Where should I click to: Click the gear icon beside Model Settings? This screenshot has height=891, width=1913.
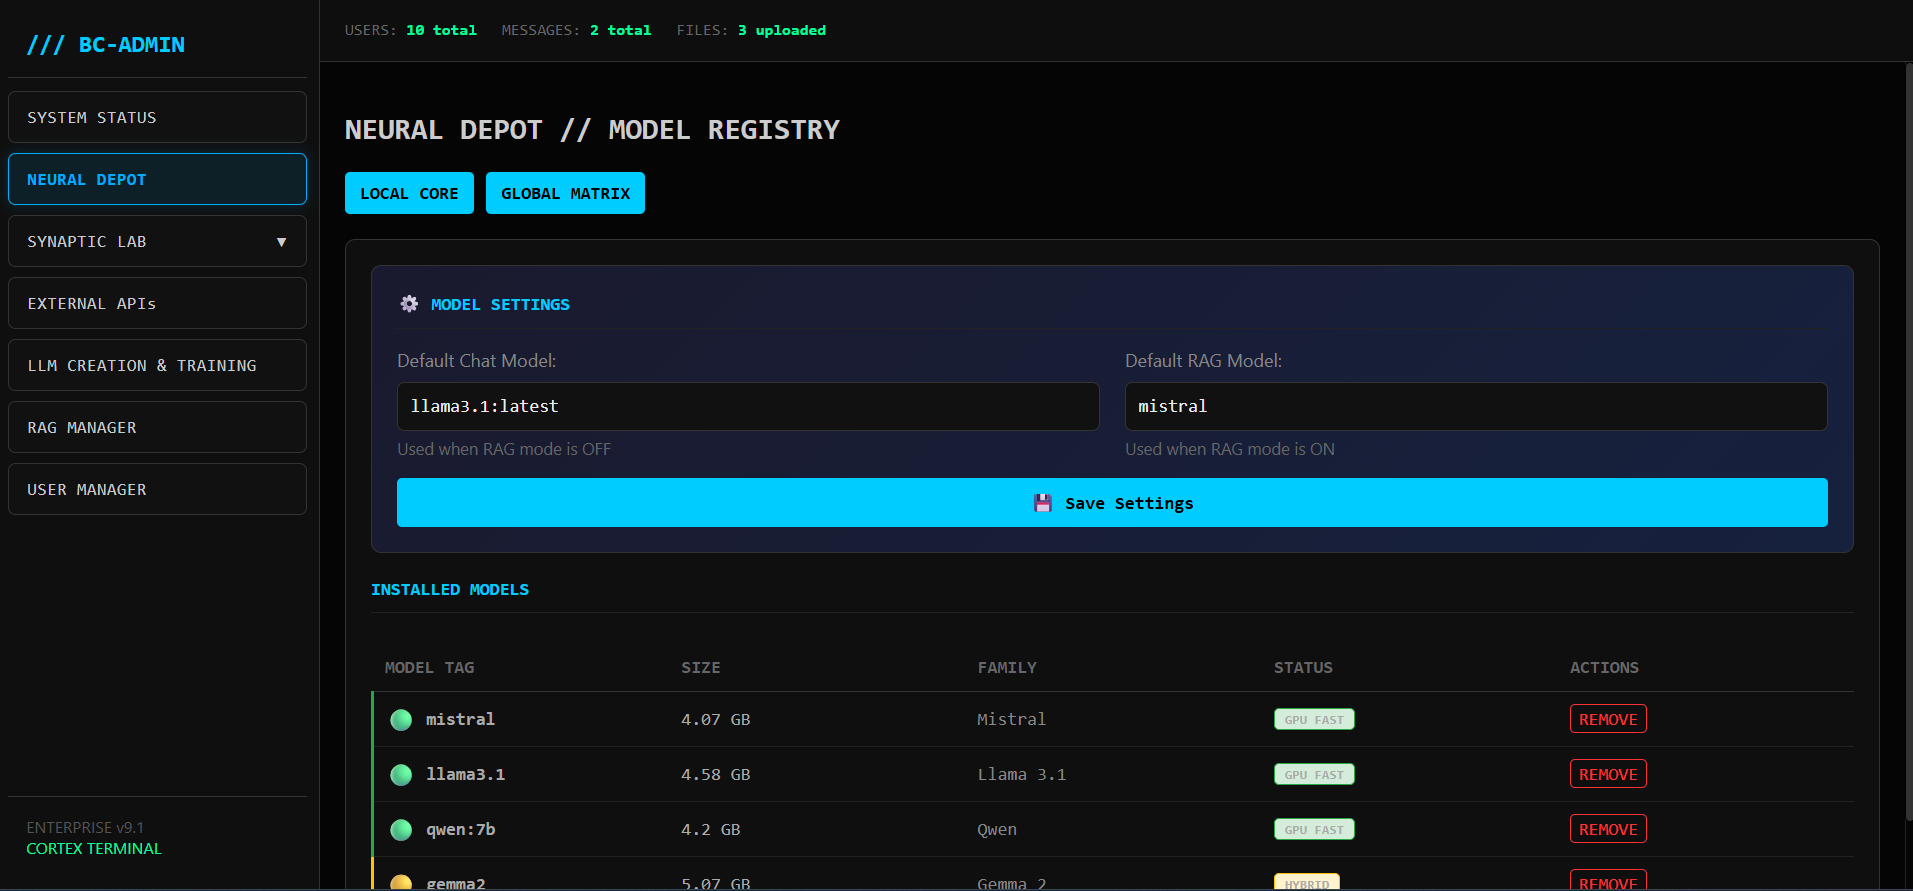point(409,304)
